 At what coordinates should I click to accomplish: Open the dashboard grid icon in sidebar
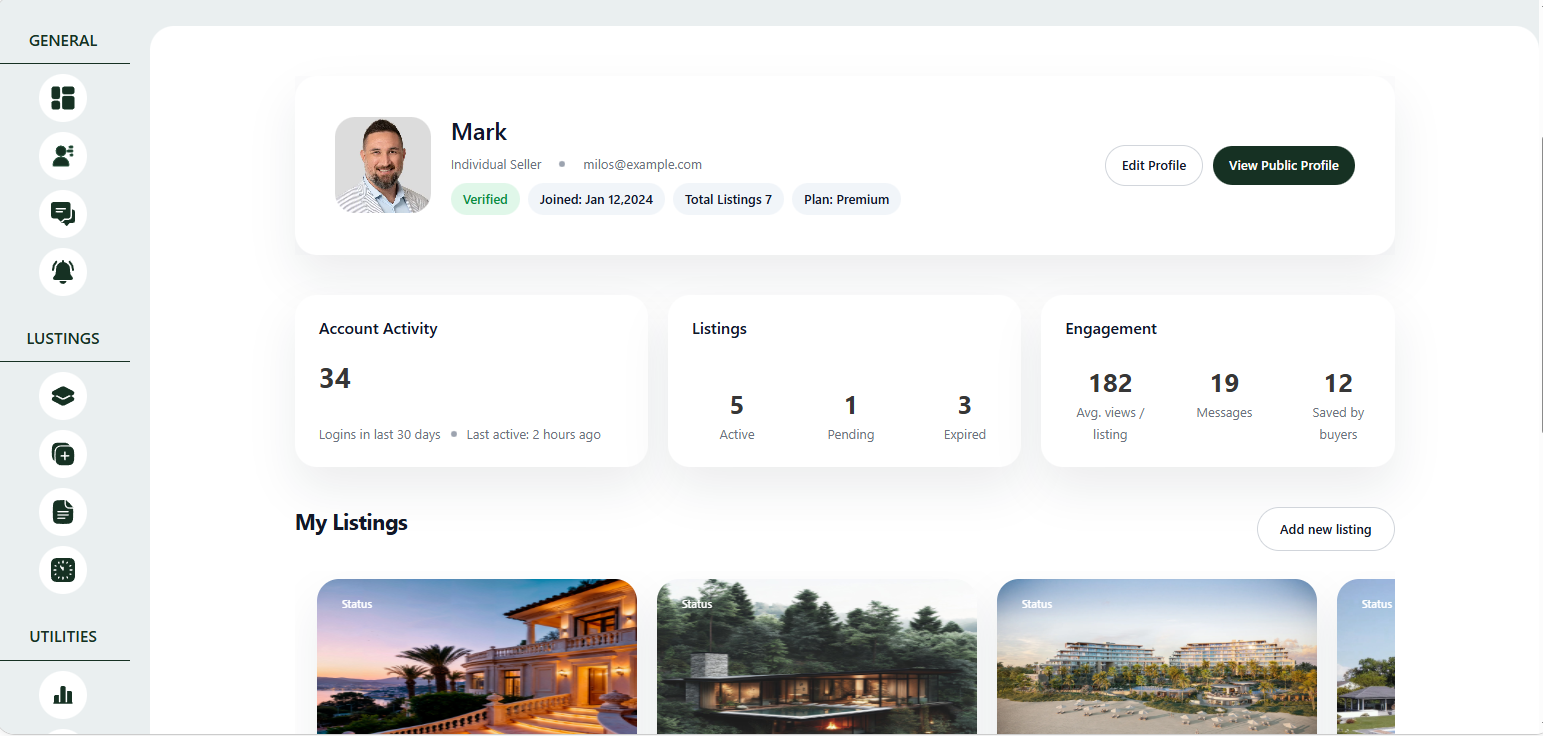63,98
